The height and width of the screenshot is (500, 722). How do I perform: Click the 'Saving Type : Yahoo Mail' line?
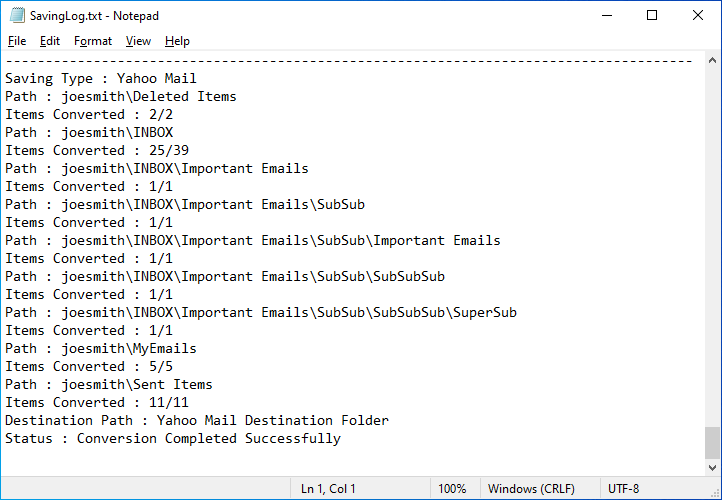coord(101,78)
